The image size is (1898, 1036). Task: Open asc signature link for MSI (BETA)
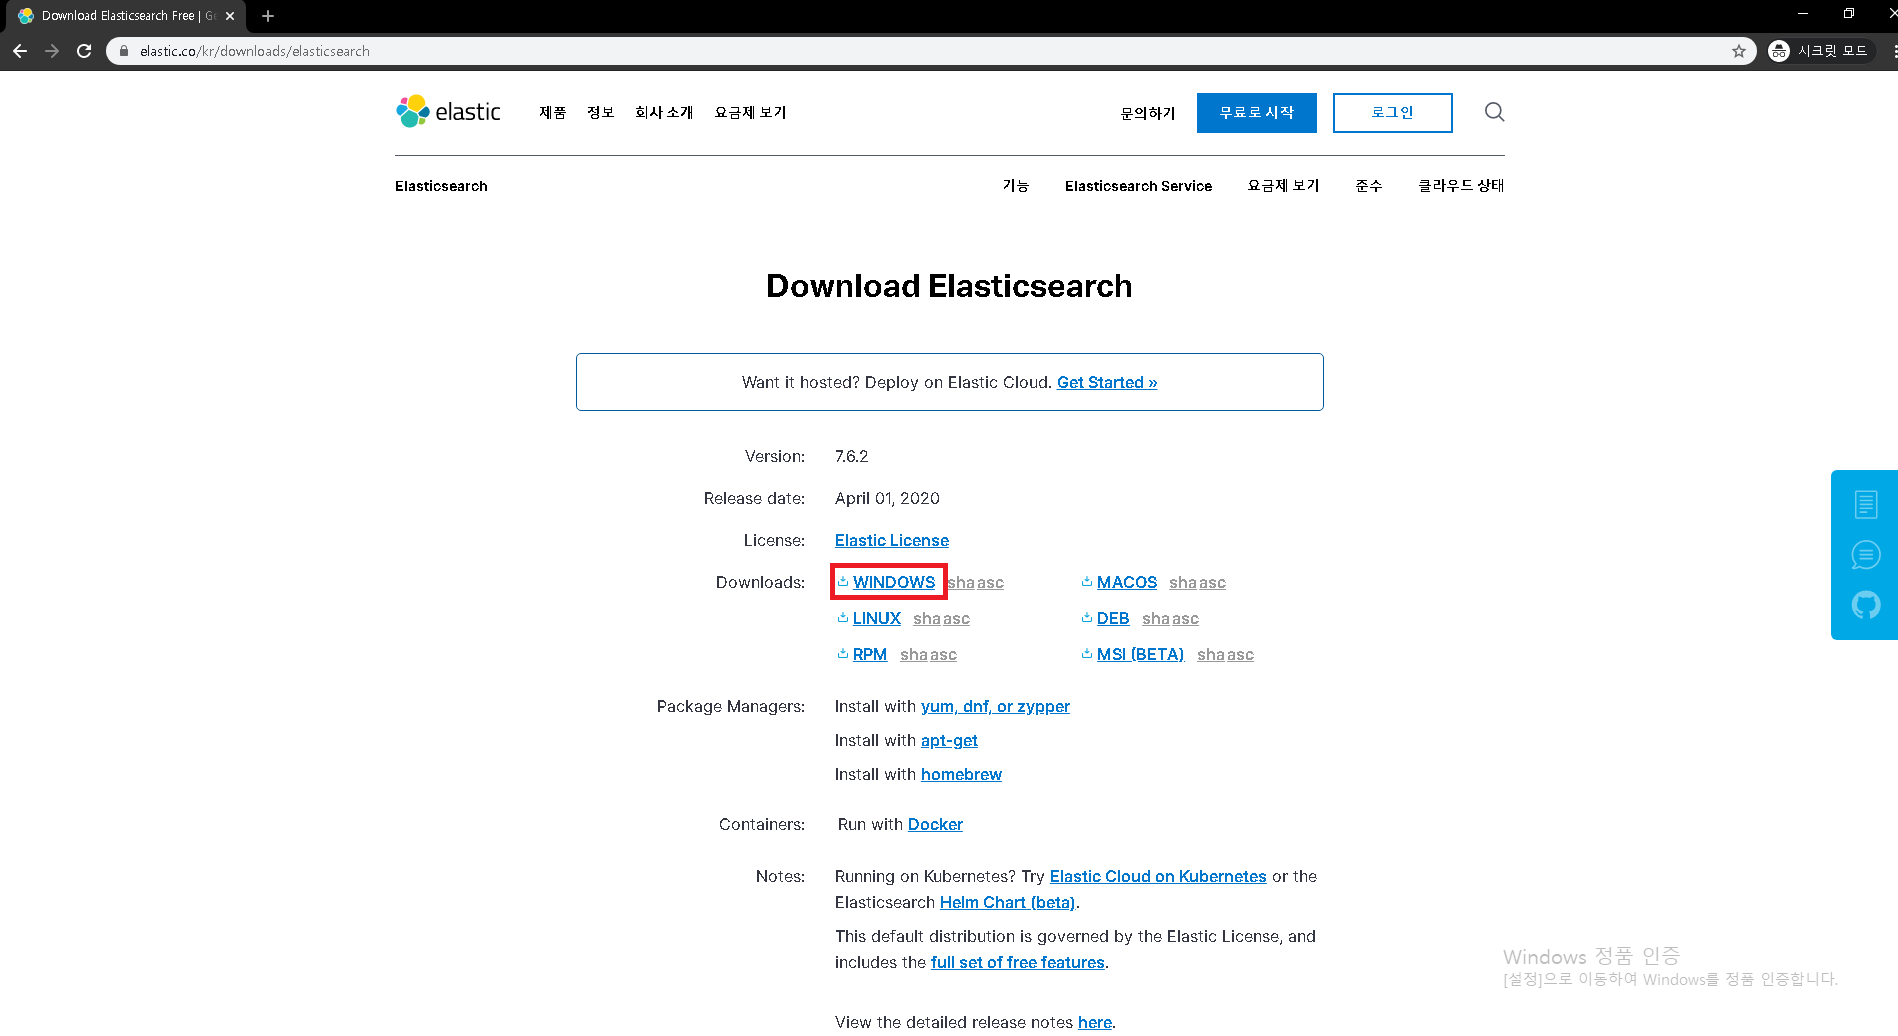1241,655
